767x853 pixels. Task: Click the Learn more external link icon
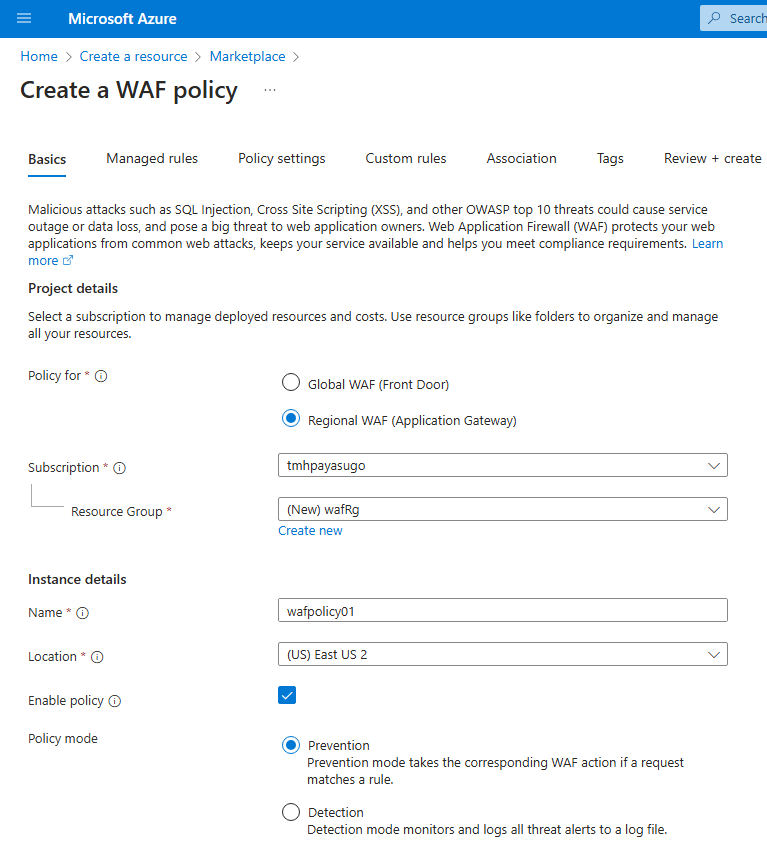(67, 261)
